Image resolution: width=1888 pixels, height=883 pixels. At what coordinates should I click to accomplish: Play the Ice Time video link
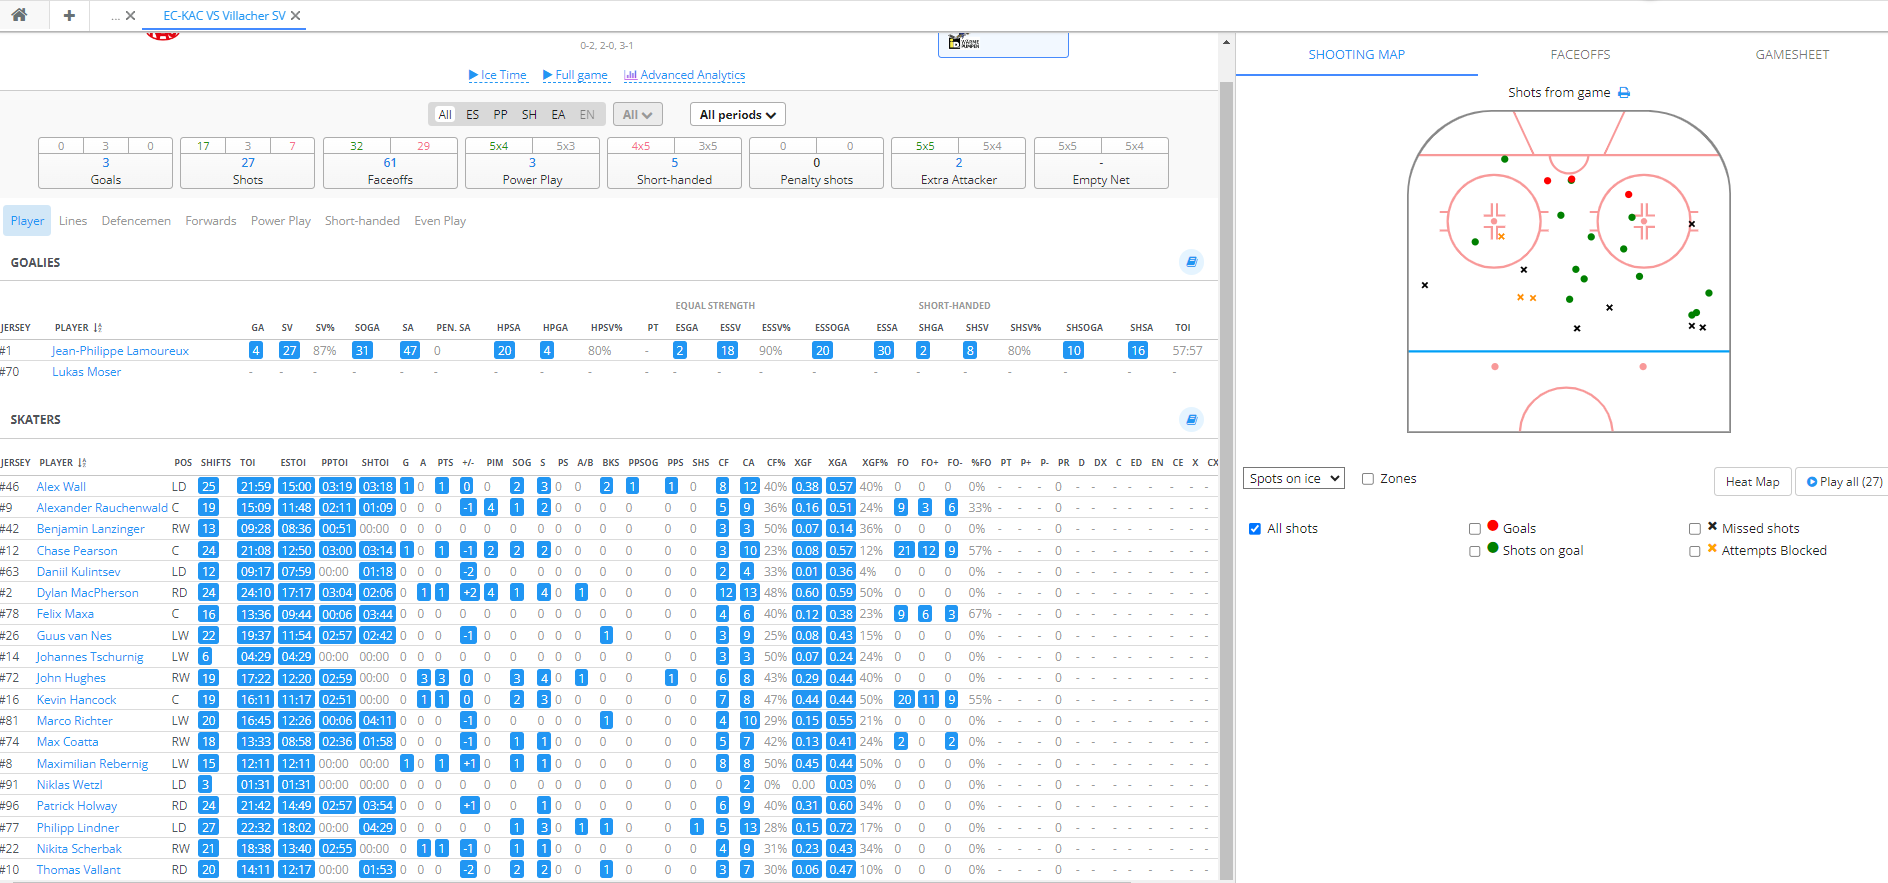[x=497, y=75]
